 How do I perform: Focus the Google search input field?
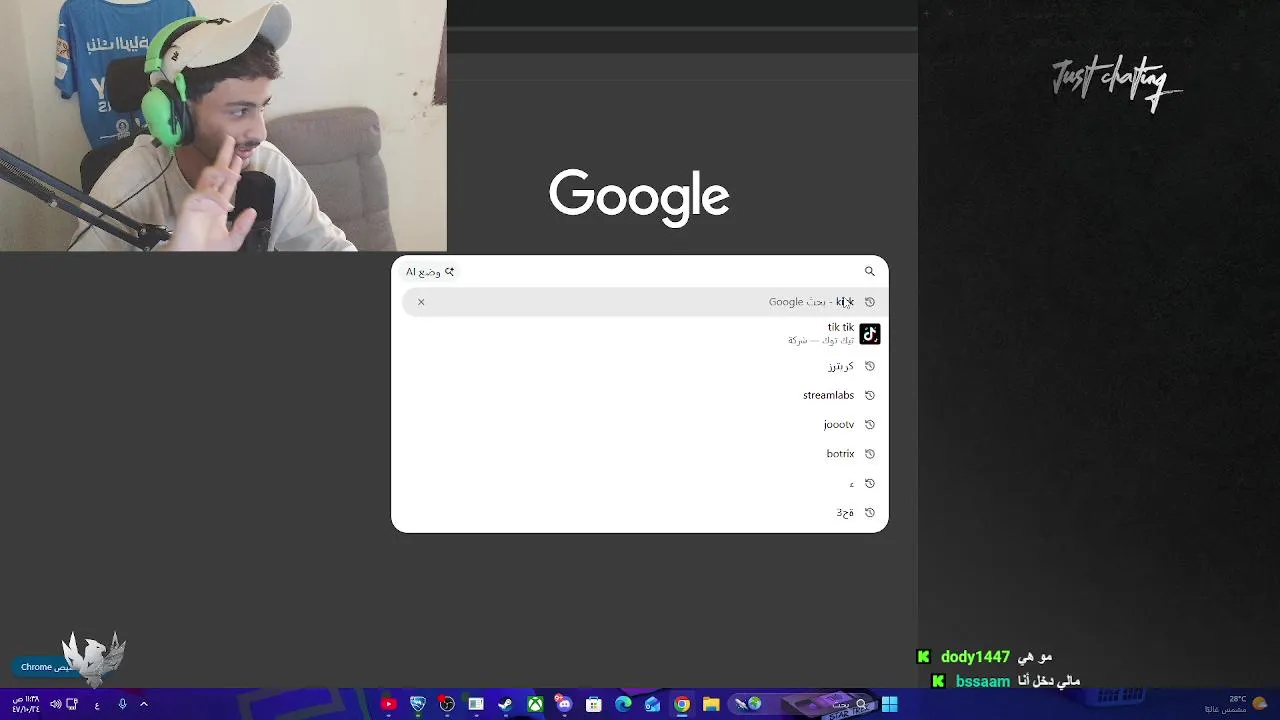coord(660,271)
